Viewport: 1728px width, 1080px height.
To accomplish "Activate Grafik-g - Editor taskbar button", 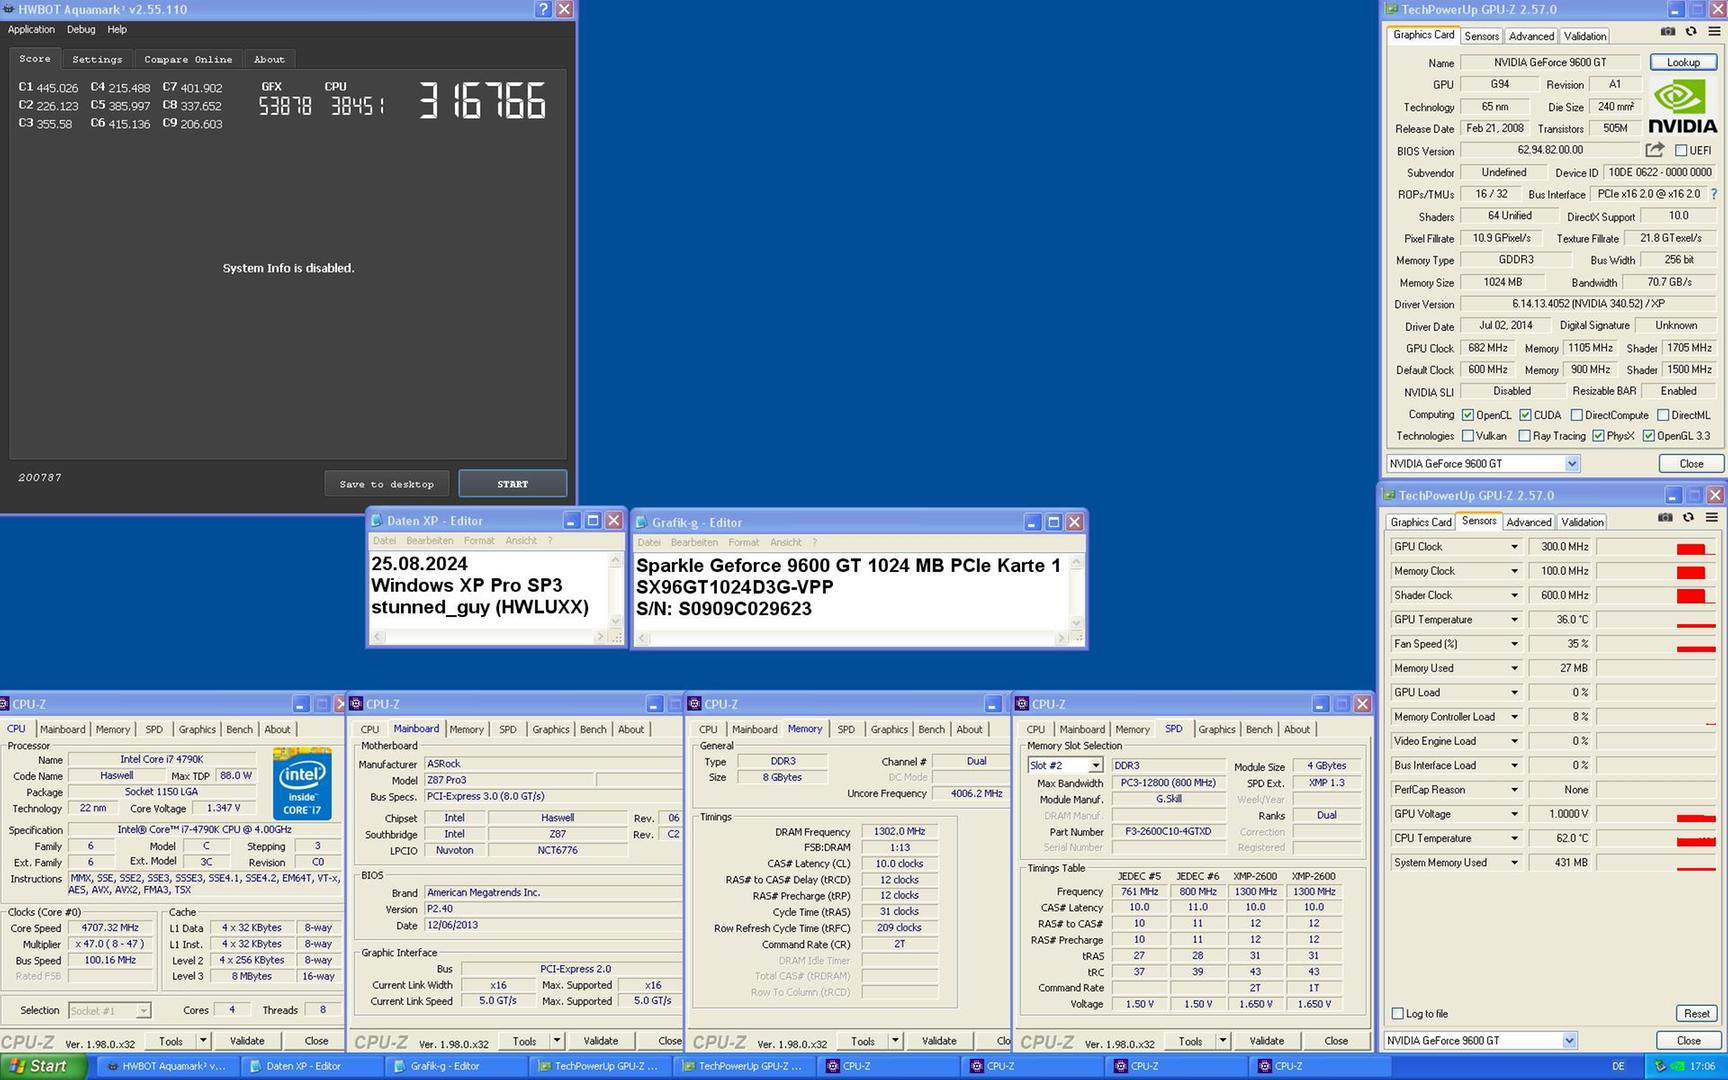I will click(x=456, y=1066).
